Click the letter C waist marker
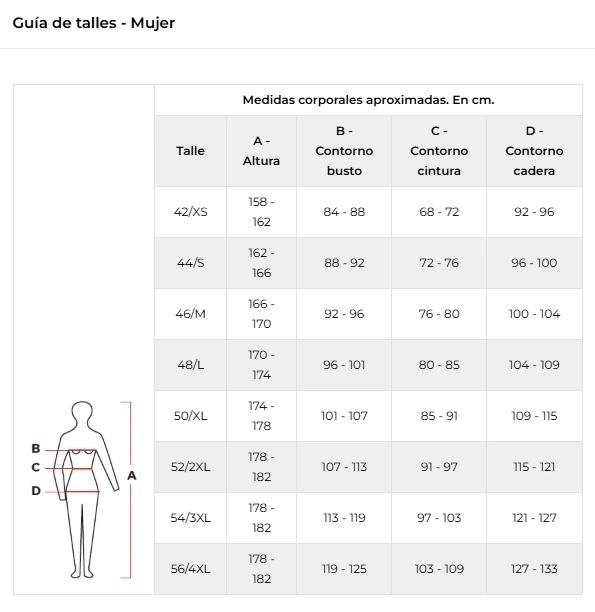 [36, 467]
